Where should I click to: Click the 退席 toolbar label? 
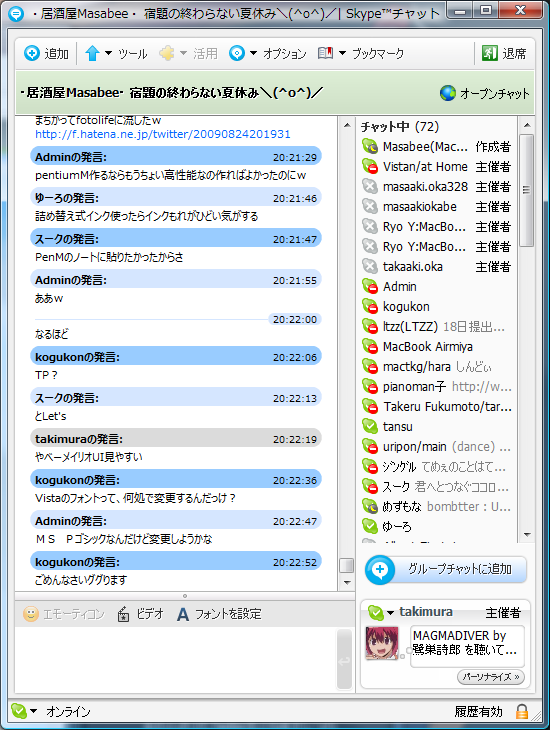[515, 54]
